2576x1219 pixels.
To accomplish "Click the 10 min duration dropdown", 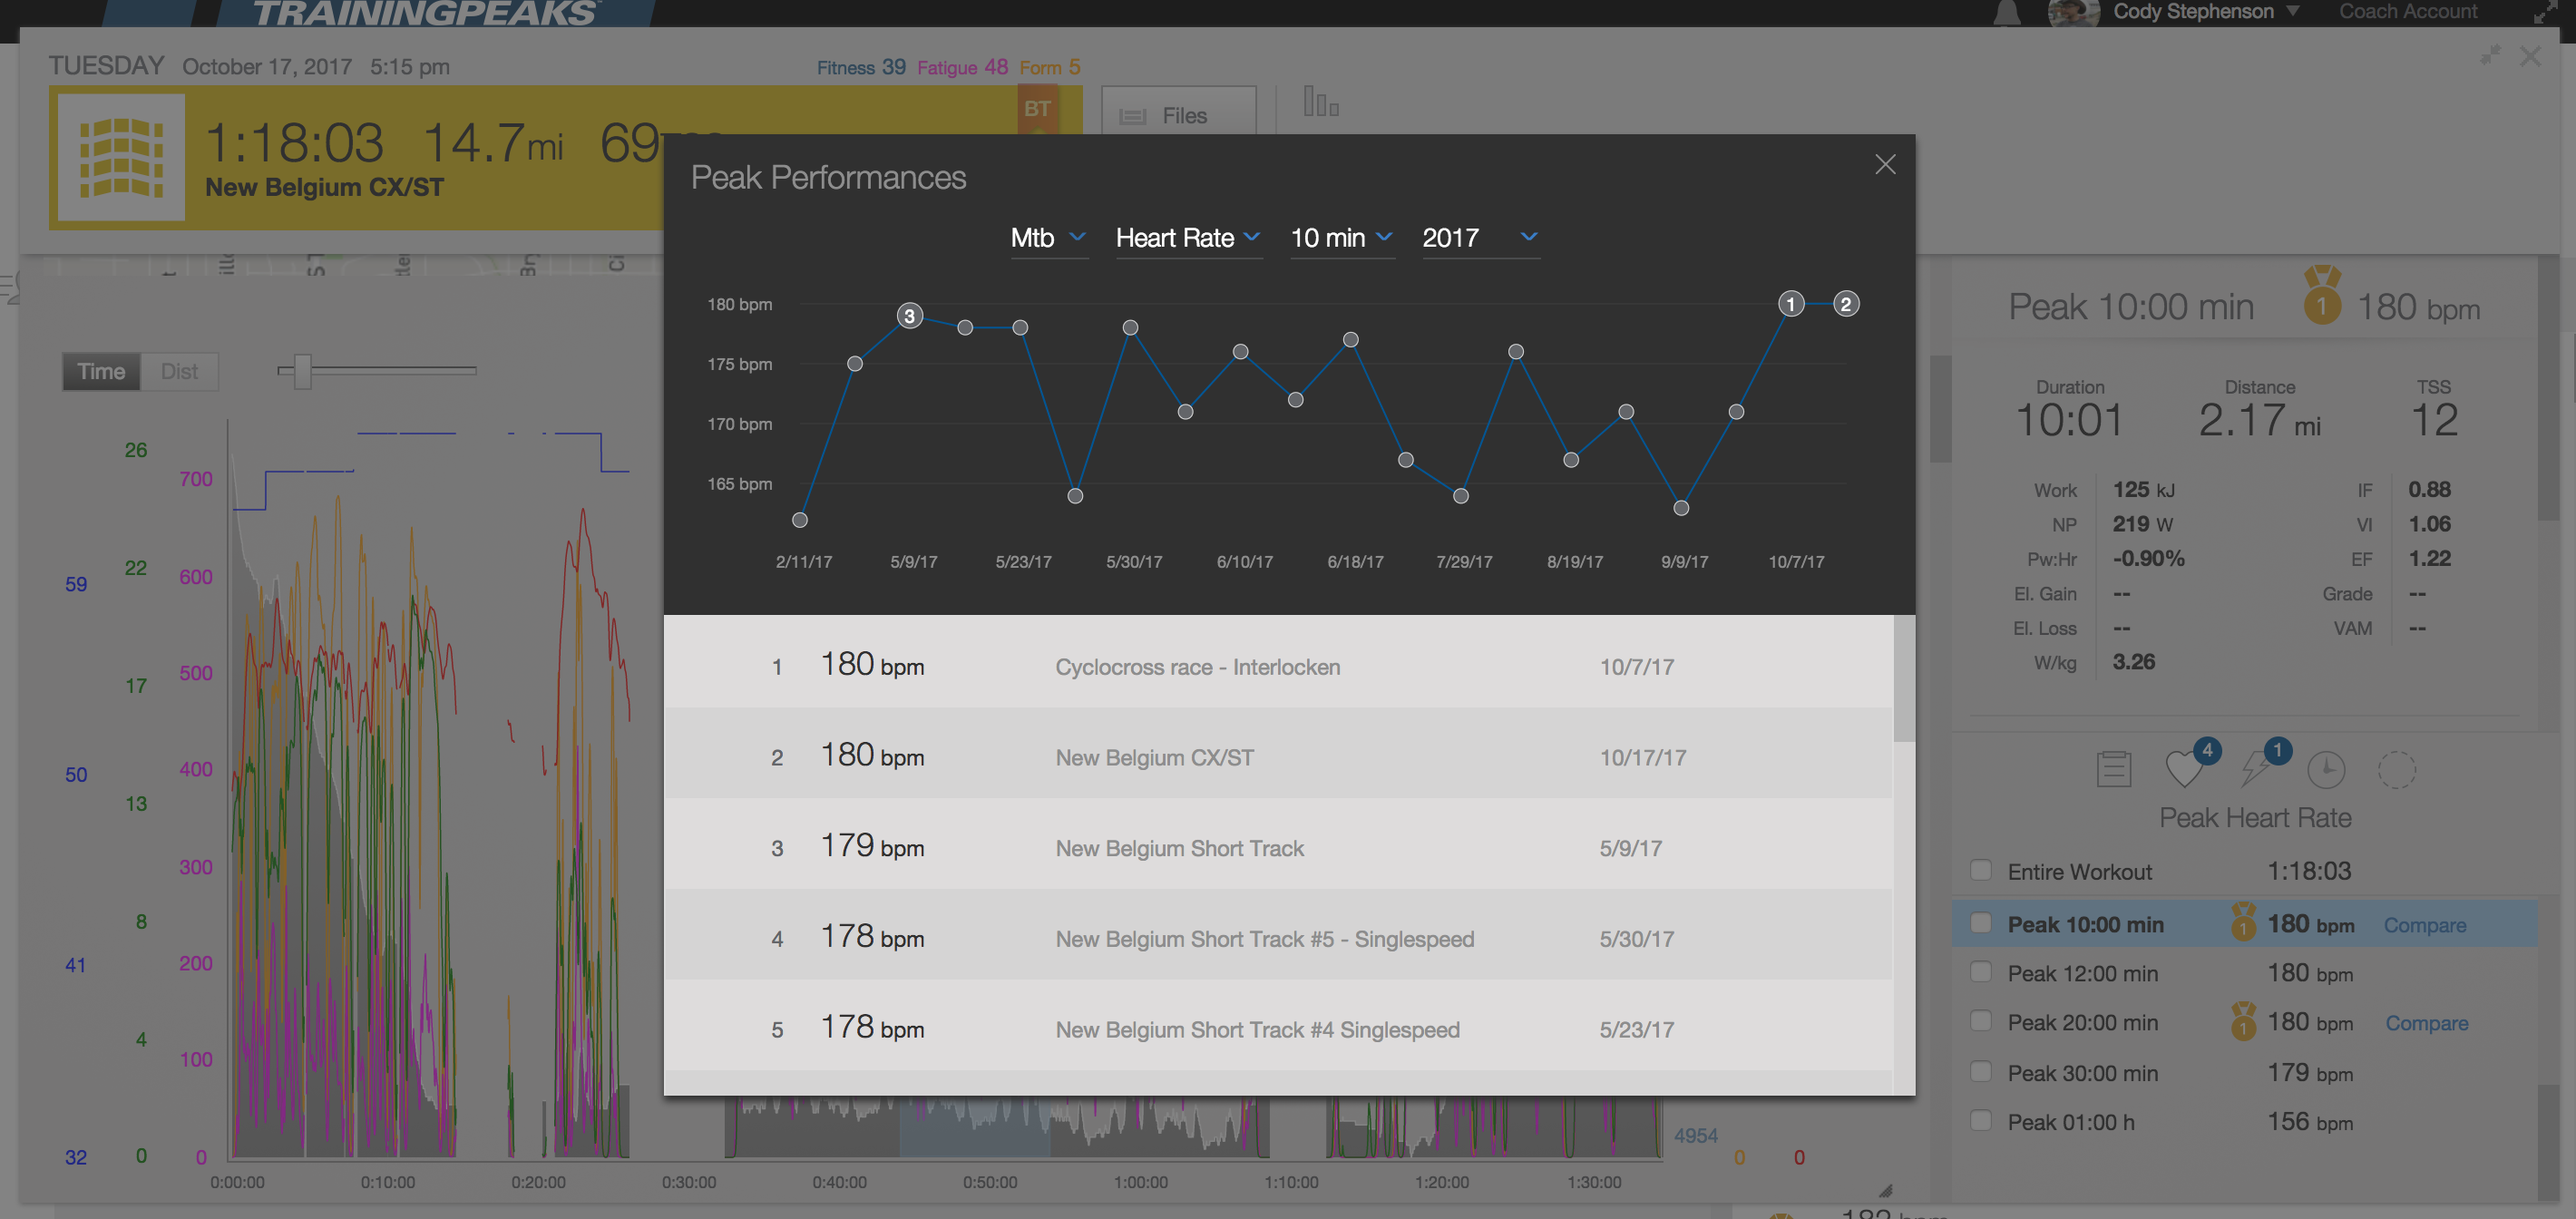I will (1334, 235).
